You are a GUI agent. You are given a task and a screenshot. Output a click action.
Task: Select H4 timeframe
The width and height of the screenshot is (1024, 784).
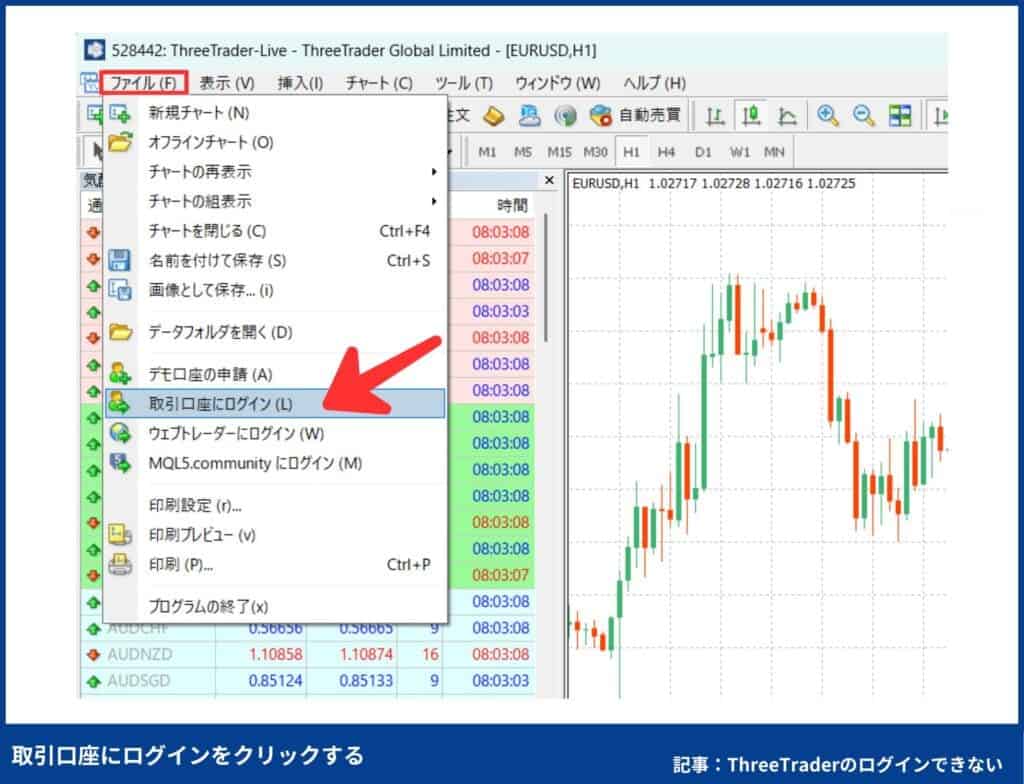(666, 152)
